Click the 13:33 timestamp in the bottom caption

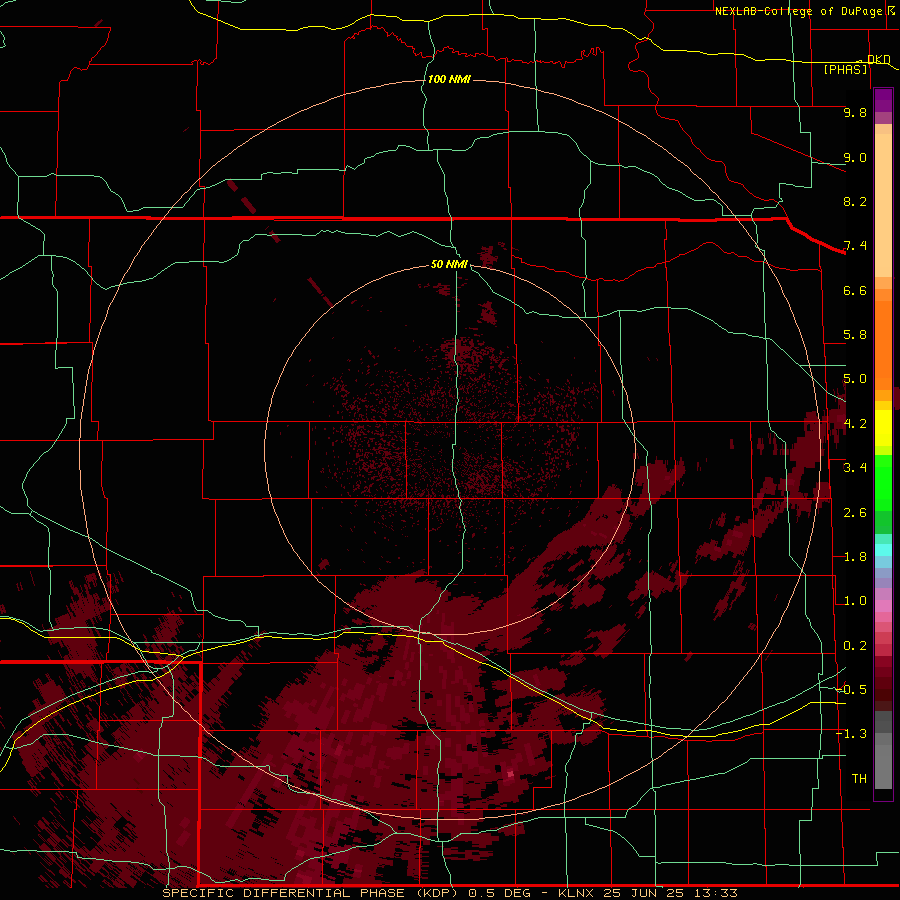715,893
